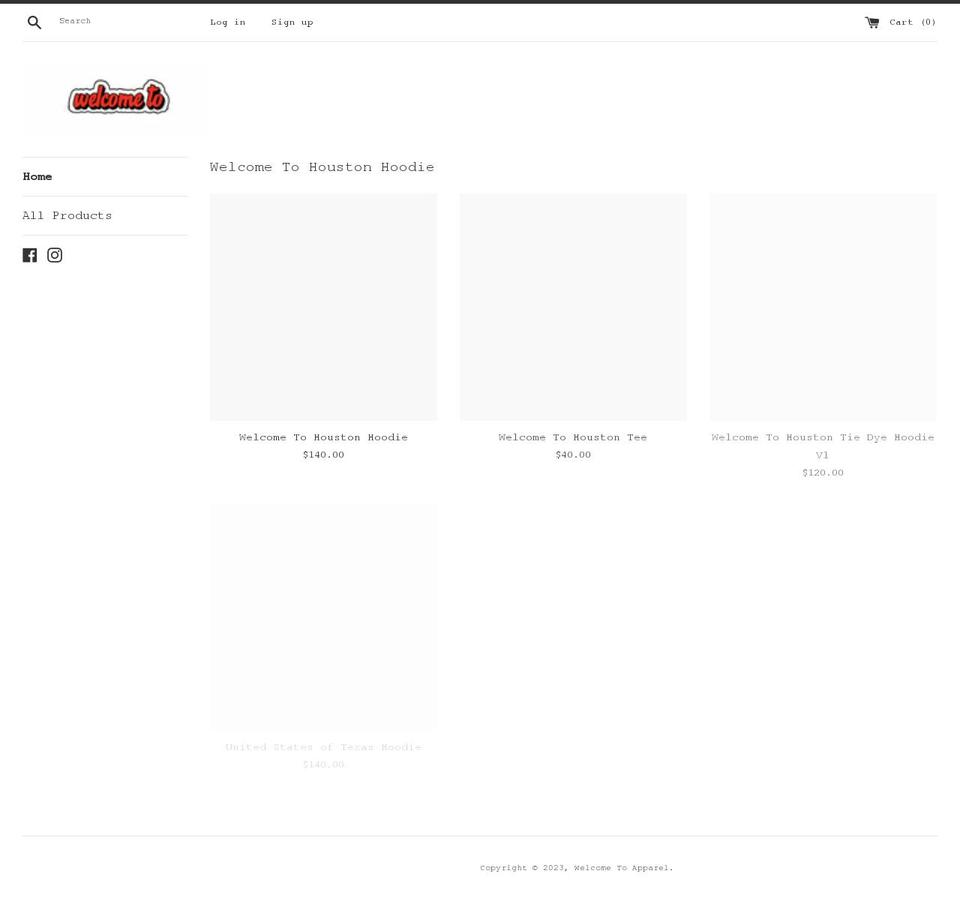Open the Instagram icon link
Image resolution: width=960 pixels, height=898 pixels.
point(54,255)
